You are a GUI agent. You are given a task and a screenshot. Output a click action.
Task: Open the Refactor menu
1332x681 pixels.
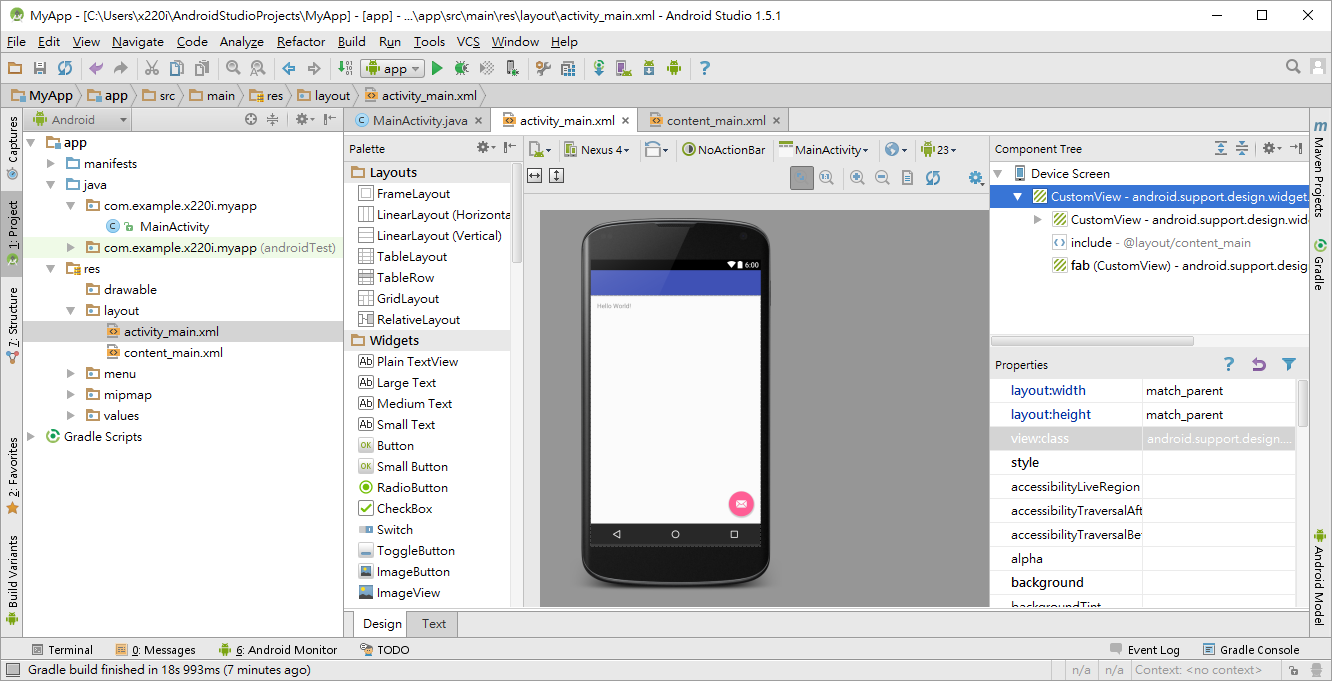301,42
